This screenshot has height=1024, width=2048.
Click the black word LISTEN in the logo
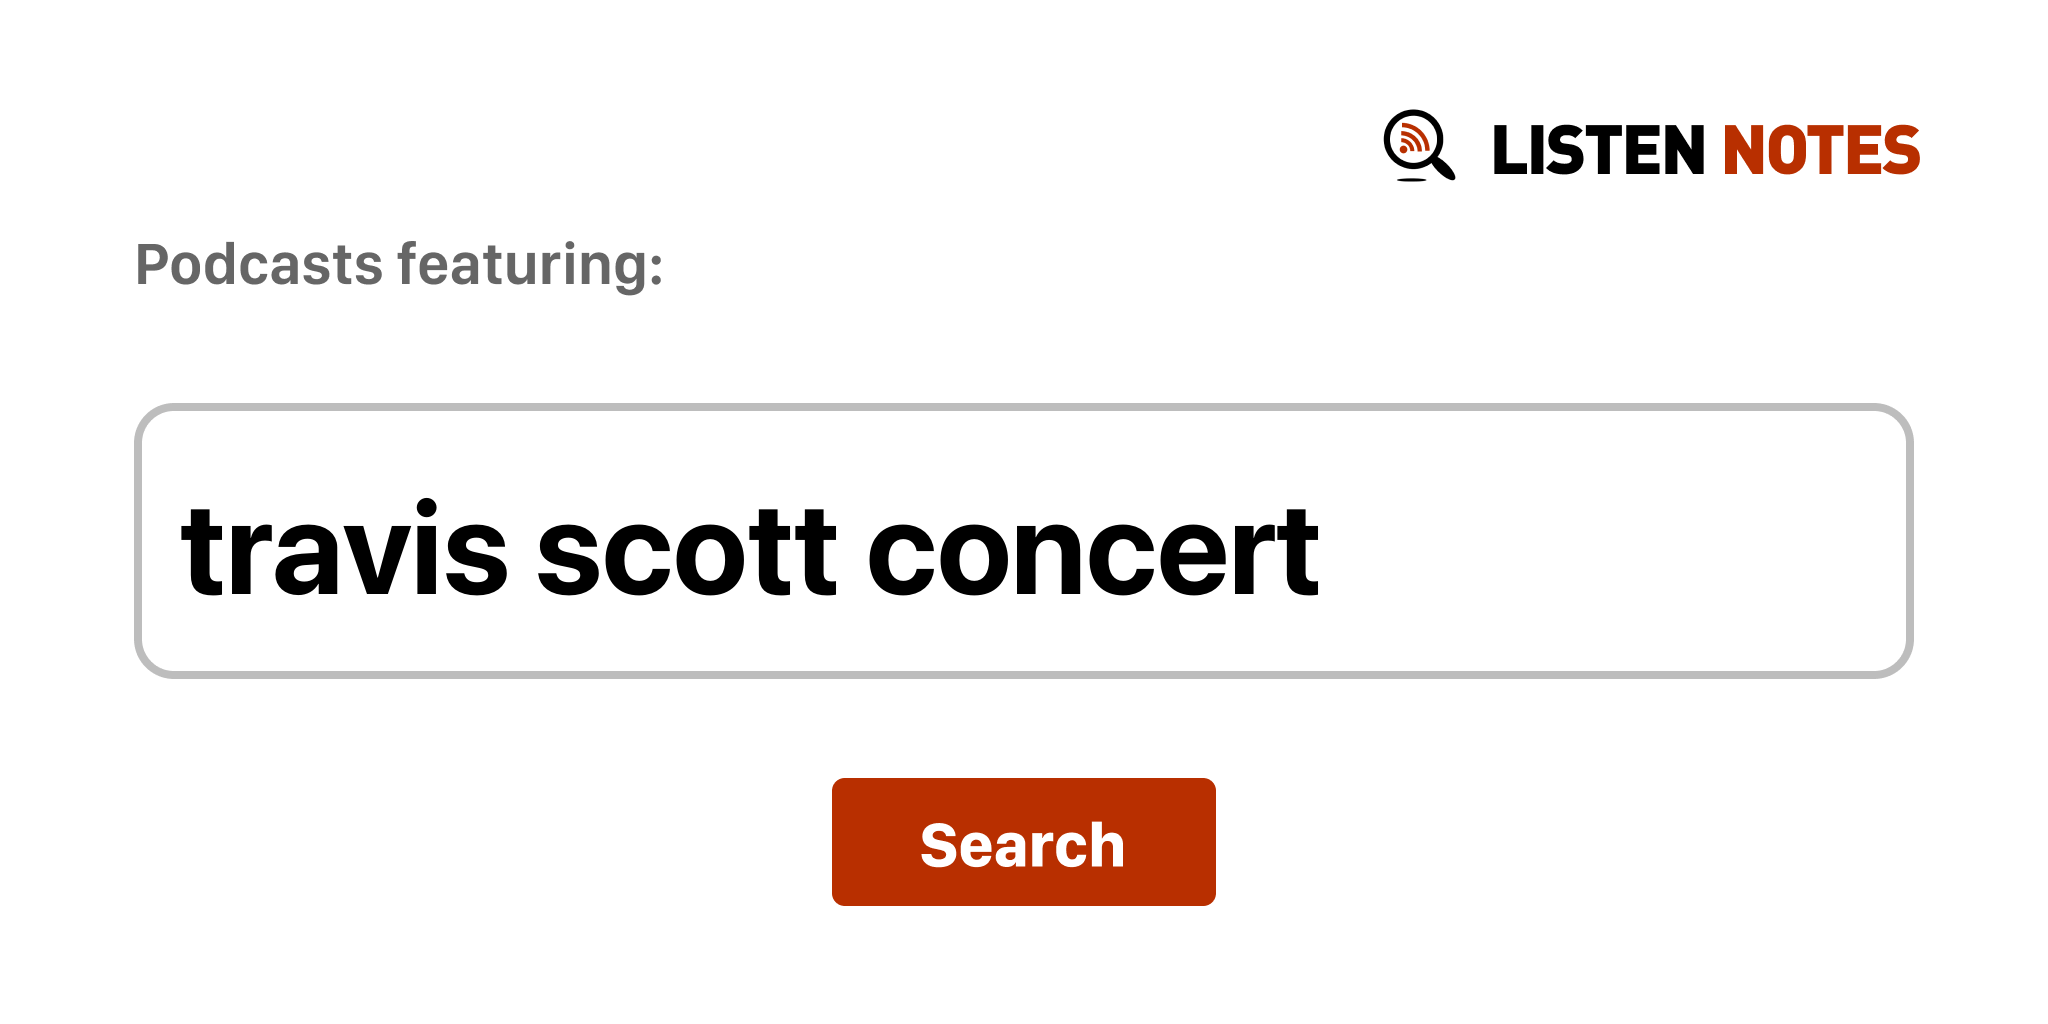1597,150
